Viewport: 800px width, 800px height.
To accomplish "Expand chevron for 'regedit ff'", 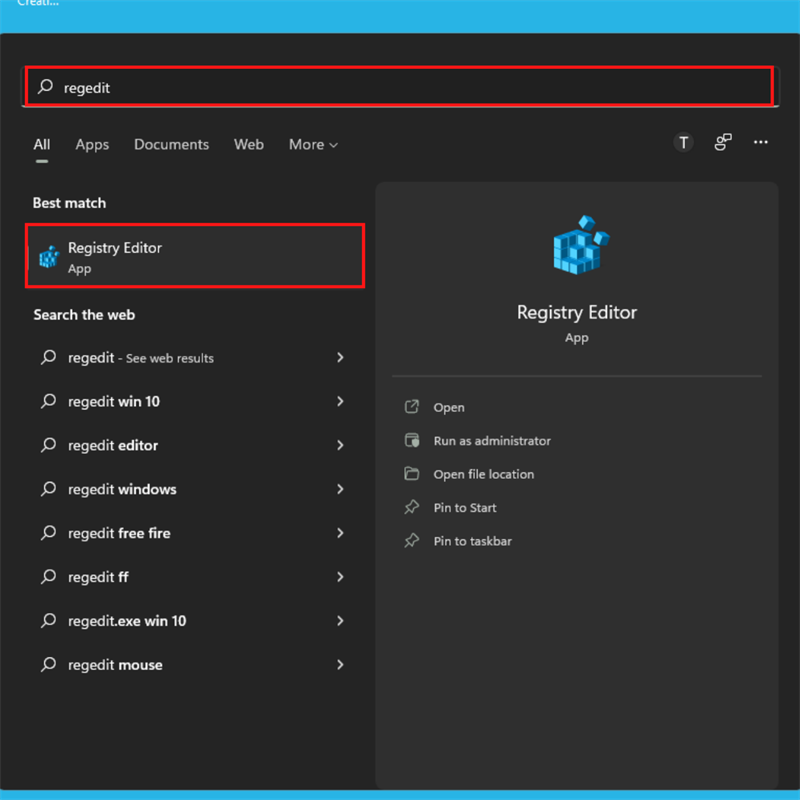I will (340, 577).
